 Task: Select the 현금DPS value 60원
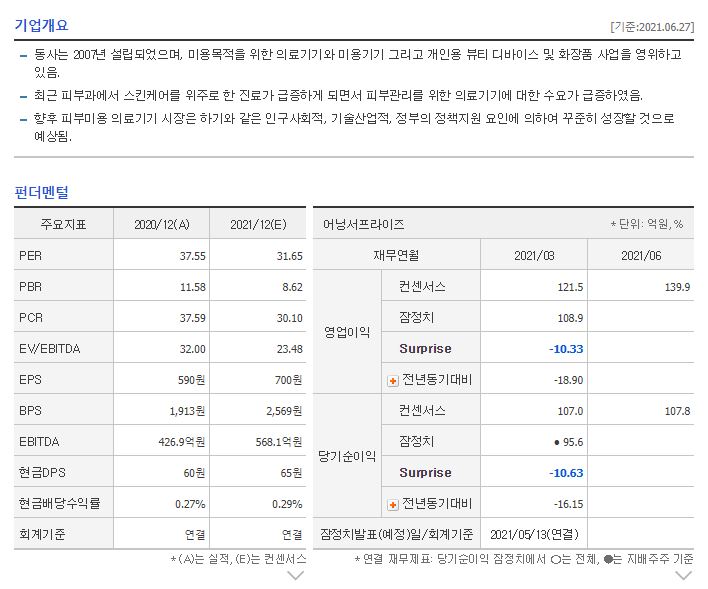tap(194, 473)
